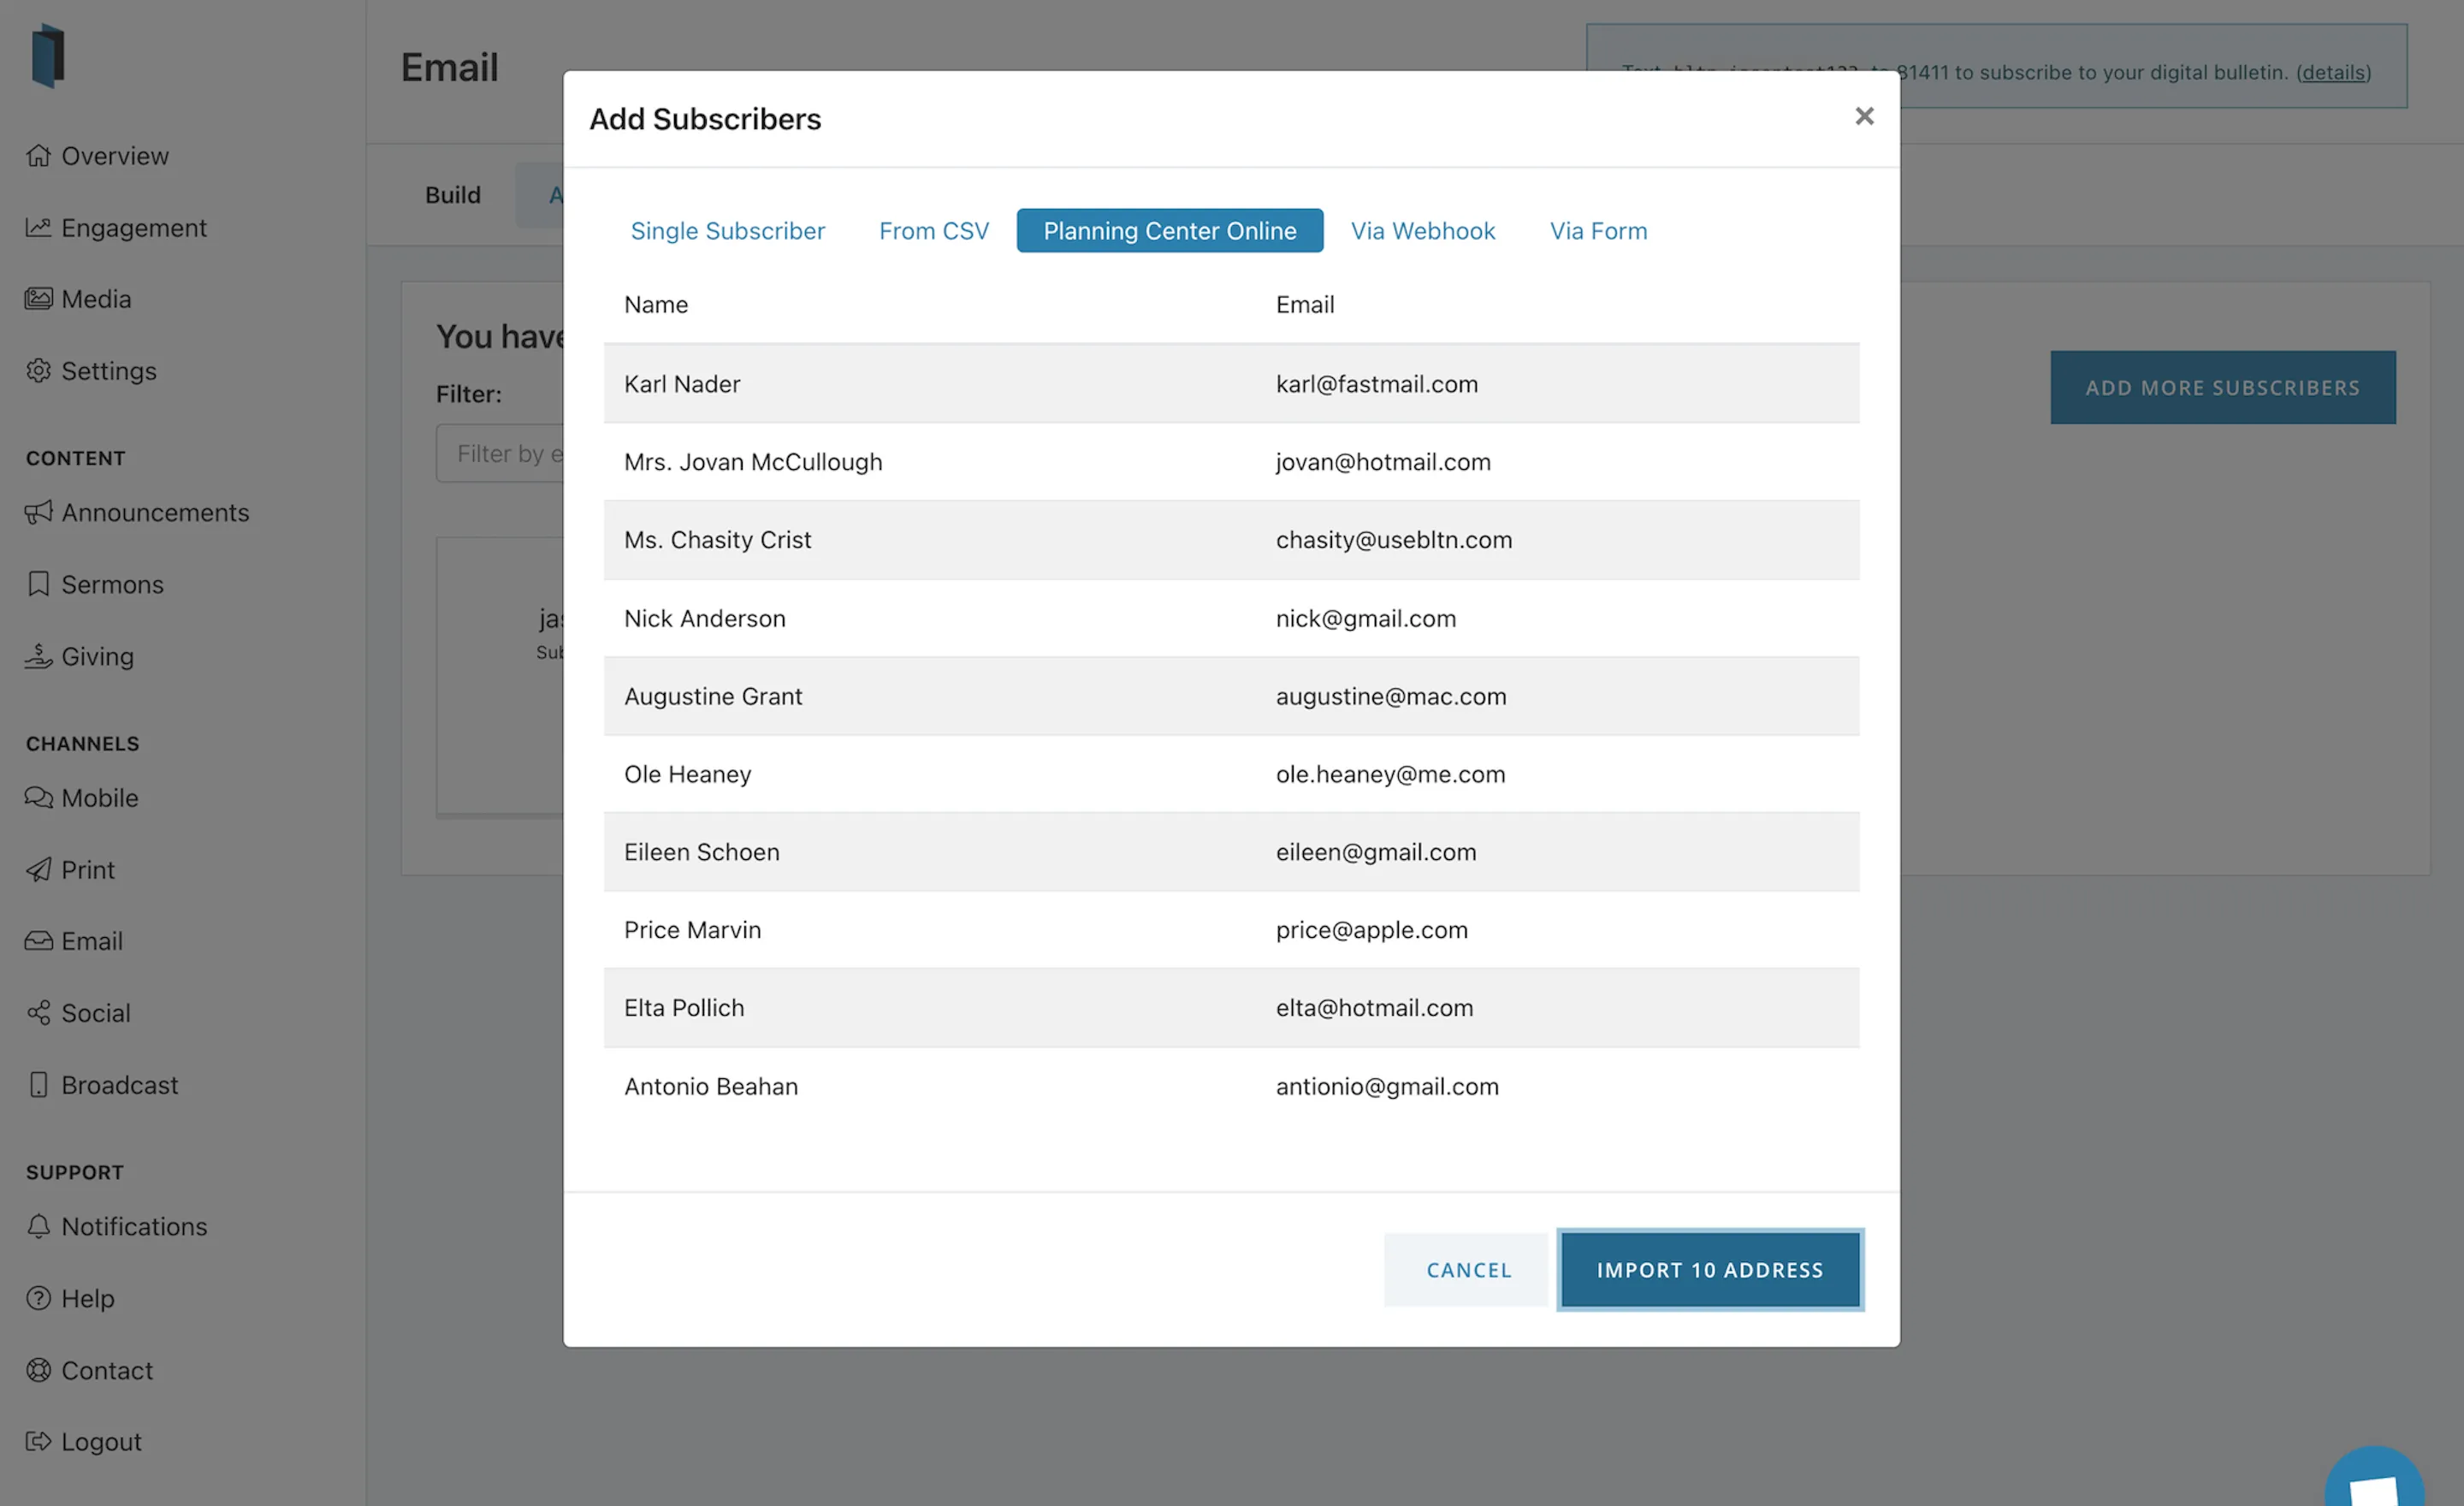Viewport: 2464px width, 1506px height.
Task: Open the Media section
Action: click(x=96, y=298)
